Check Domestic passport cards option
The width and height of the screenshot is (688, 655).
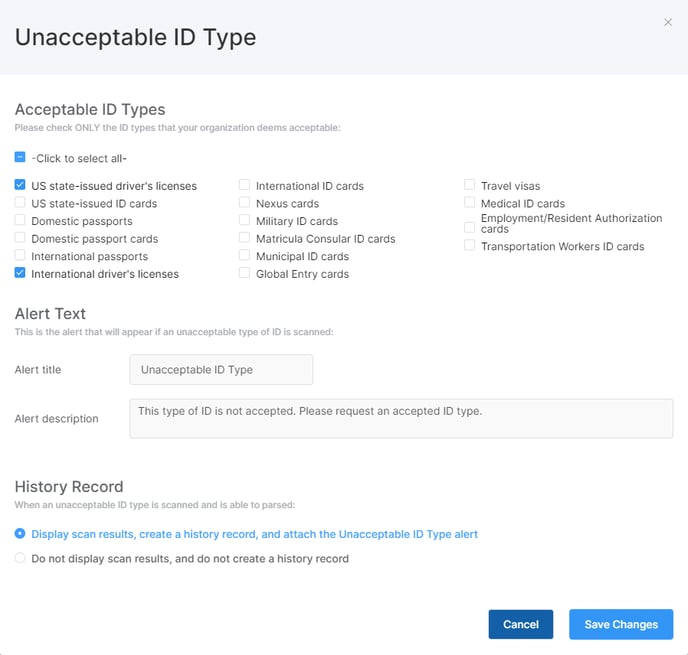tap(20, 237)
